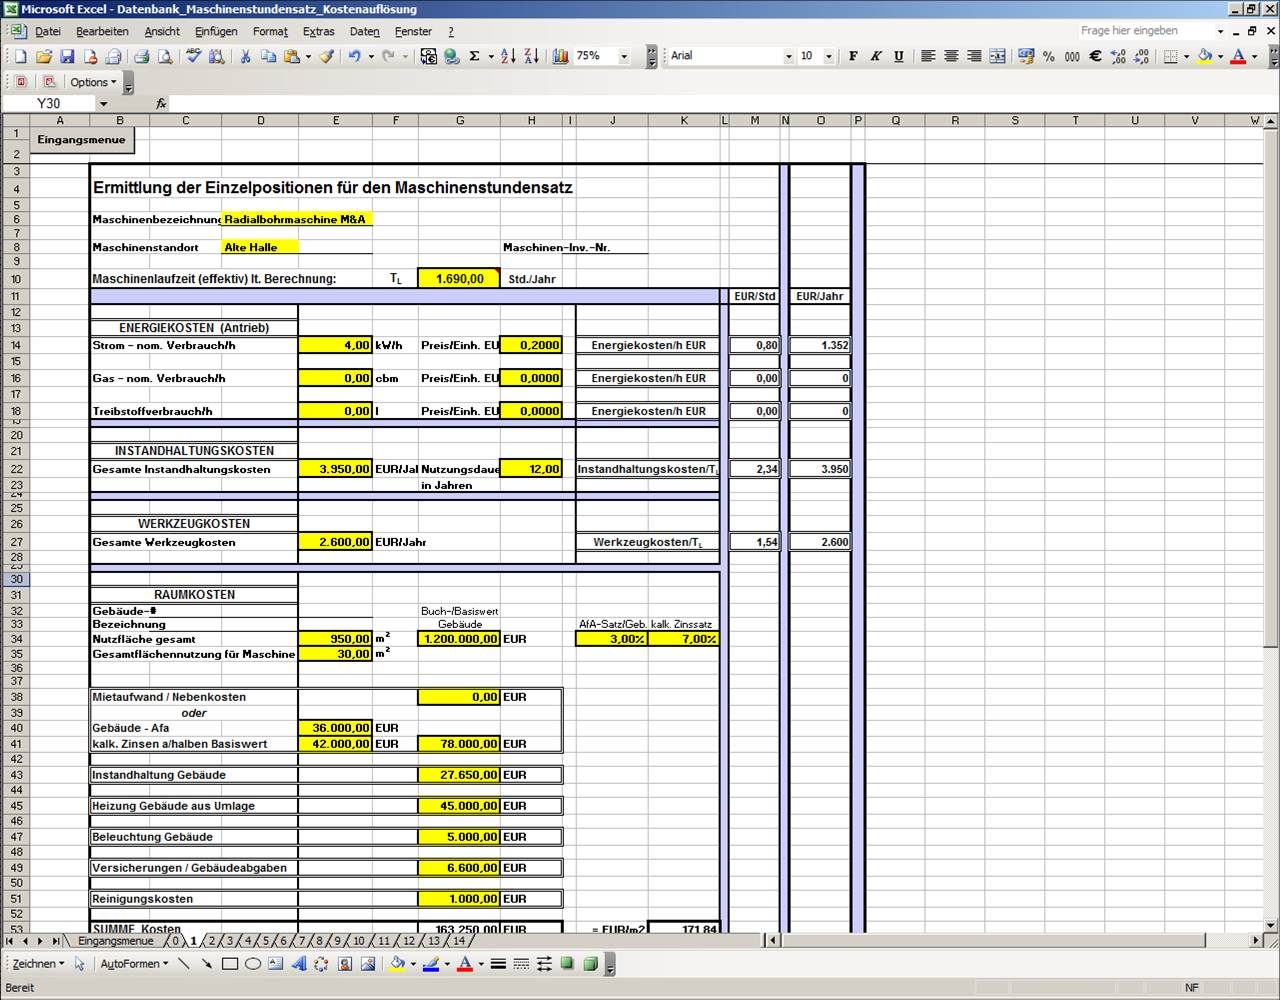Sort ascending with the A-Z icon
The height and width of the screenshot is (1000, 1280).
pyautogui.click(x=508, y=57)
